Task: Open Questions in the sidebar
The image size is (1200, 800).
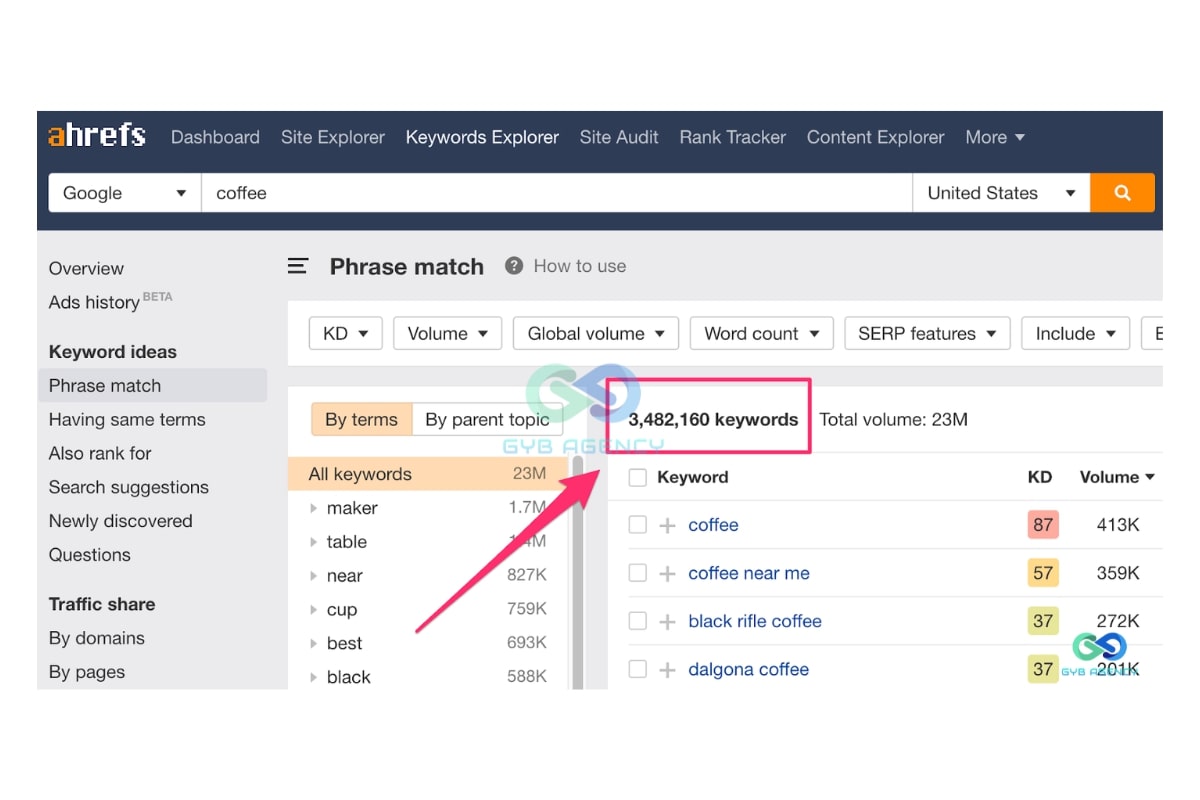Action: pos(90,555)
